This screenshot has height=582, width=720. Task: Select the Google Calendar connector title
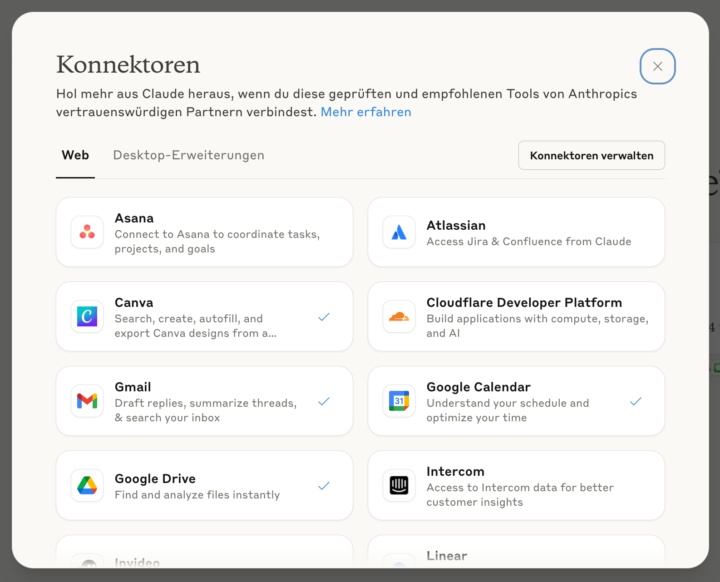tap(478, 387)
